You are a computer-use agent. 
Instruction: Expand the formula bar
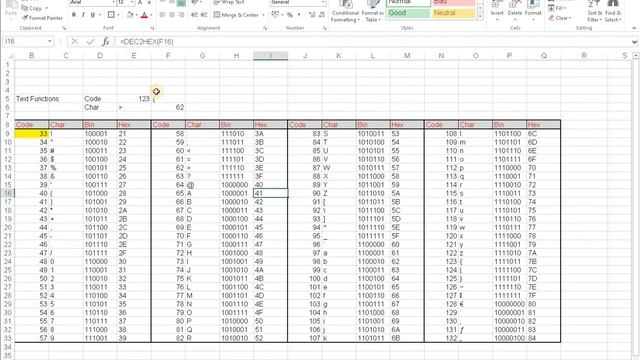(634, 42)
